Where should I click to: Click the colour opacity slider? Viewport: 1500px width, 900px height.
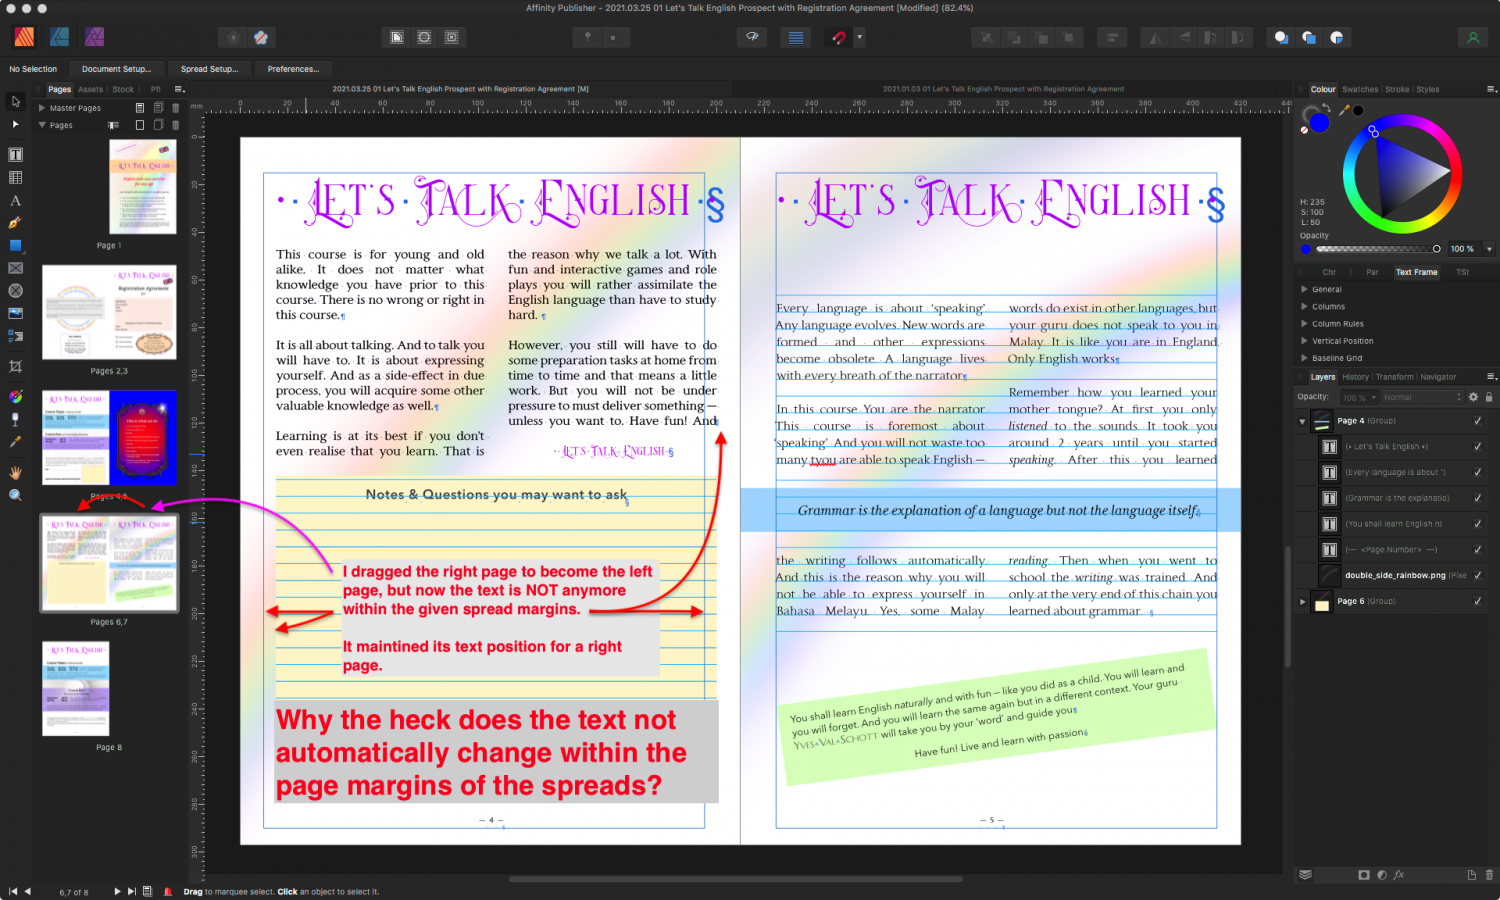(x=1376, y=249)
